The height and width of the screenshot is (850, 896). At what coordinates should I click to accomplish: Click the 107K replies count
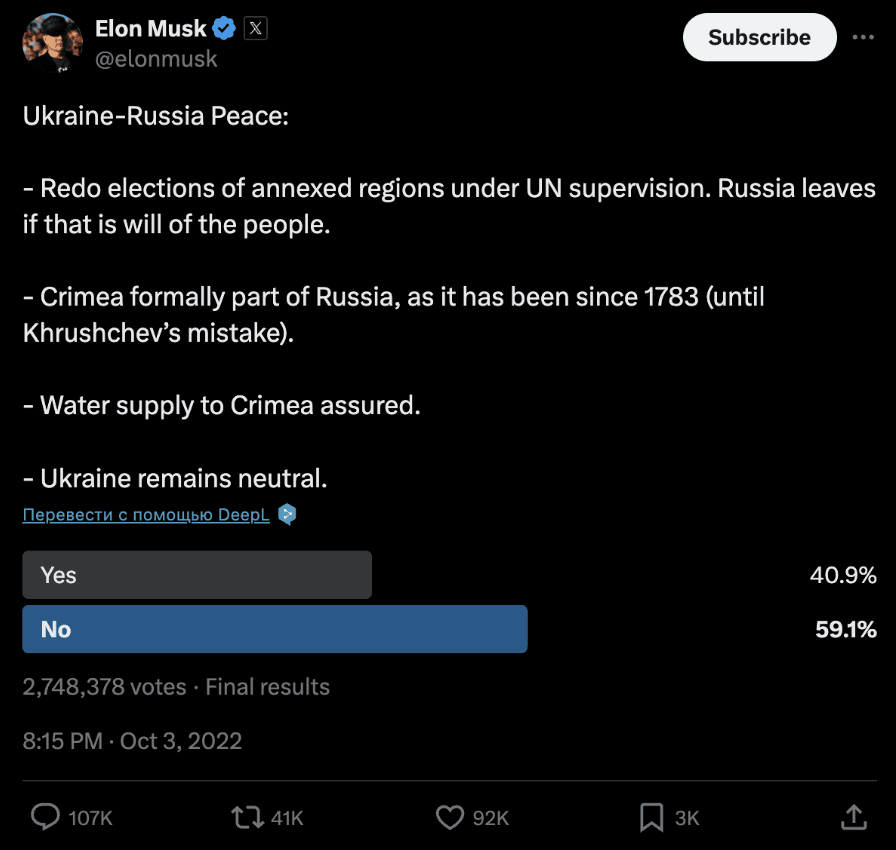coord(90,818)
